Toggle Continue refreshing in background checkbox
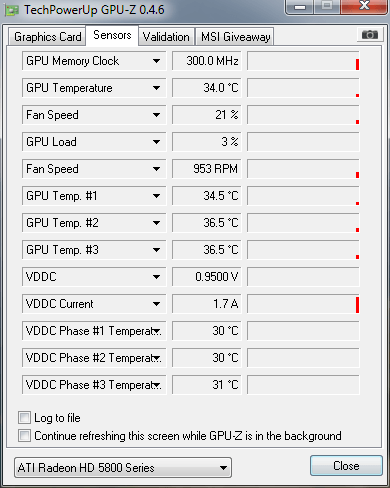The width and height of the screenshot is (390, 488). 24,435
